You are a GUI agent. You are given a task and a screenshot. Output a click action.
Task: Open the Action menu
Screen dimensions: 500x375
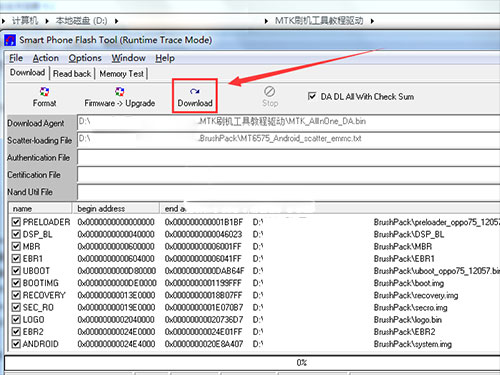coord(46,58)
